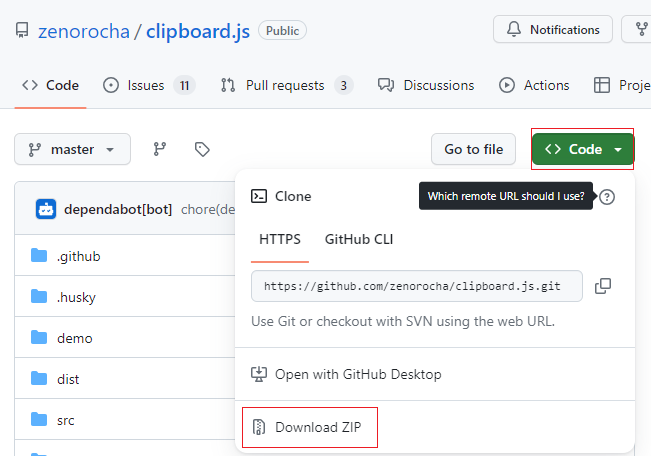Click the GitHub Desktop download icon
The height and width of the screenshot is (456, 651).
(x=259, y=374)
